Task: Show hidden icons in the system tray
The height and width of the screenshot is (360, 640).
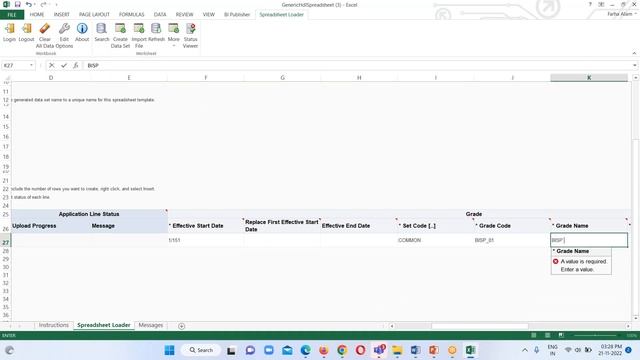Action: (x=525, y=350)
